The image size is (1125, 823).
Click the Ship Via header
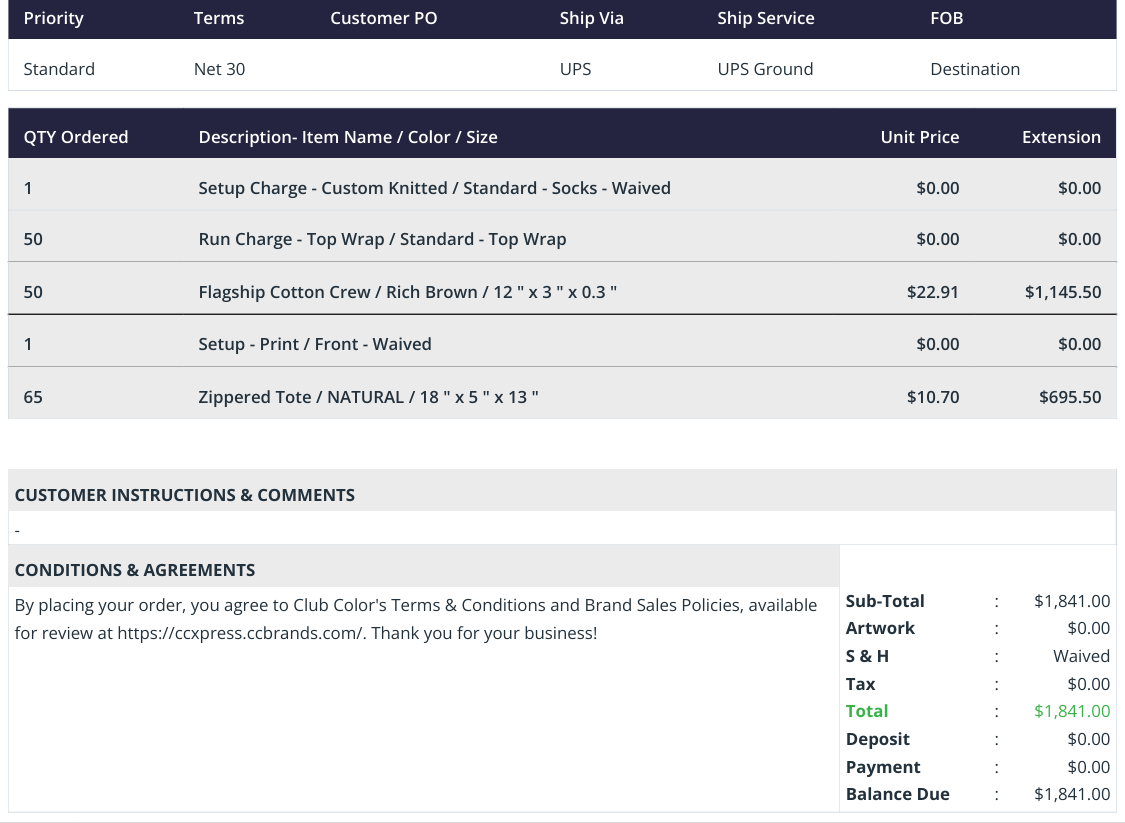tap(591, 18)
